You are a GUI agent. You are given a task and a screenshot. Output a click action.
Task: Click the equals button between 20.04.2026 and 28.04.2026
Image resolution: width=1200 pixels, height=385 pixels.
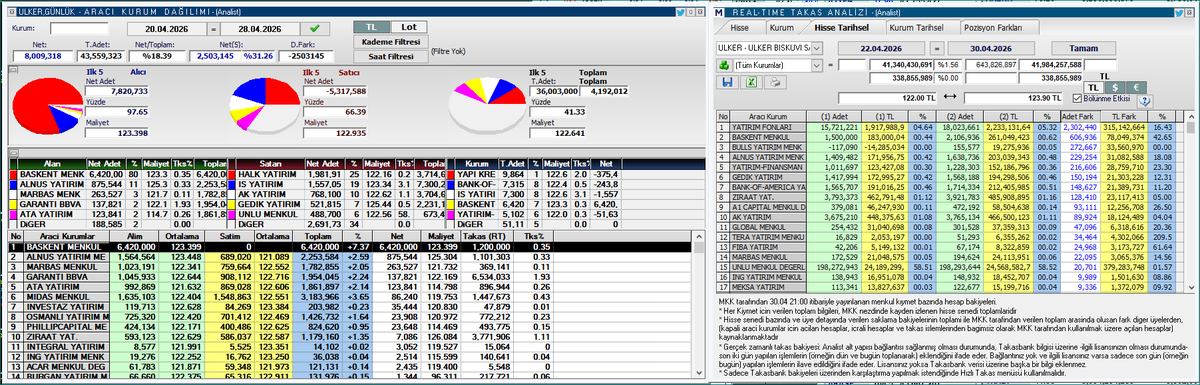coord(213,29)
